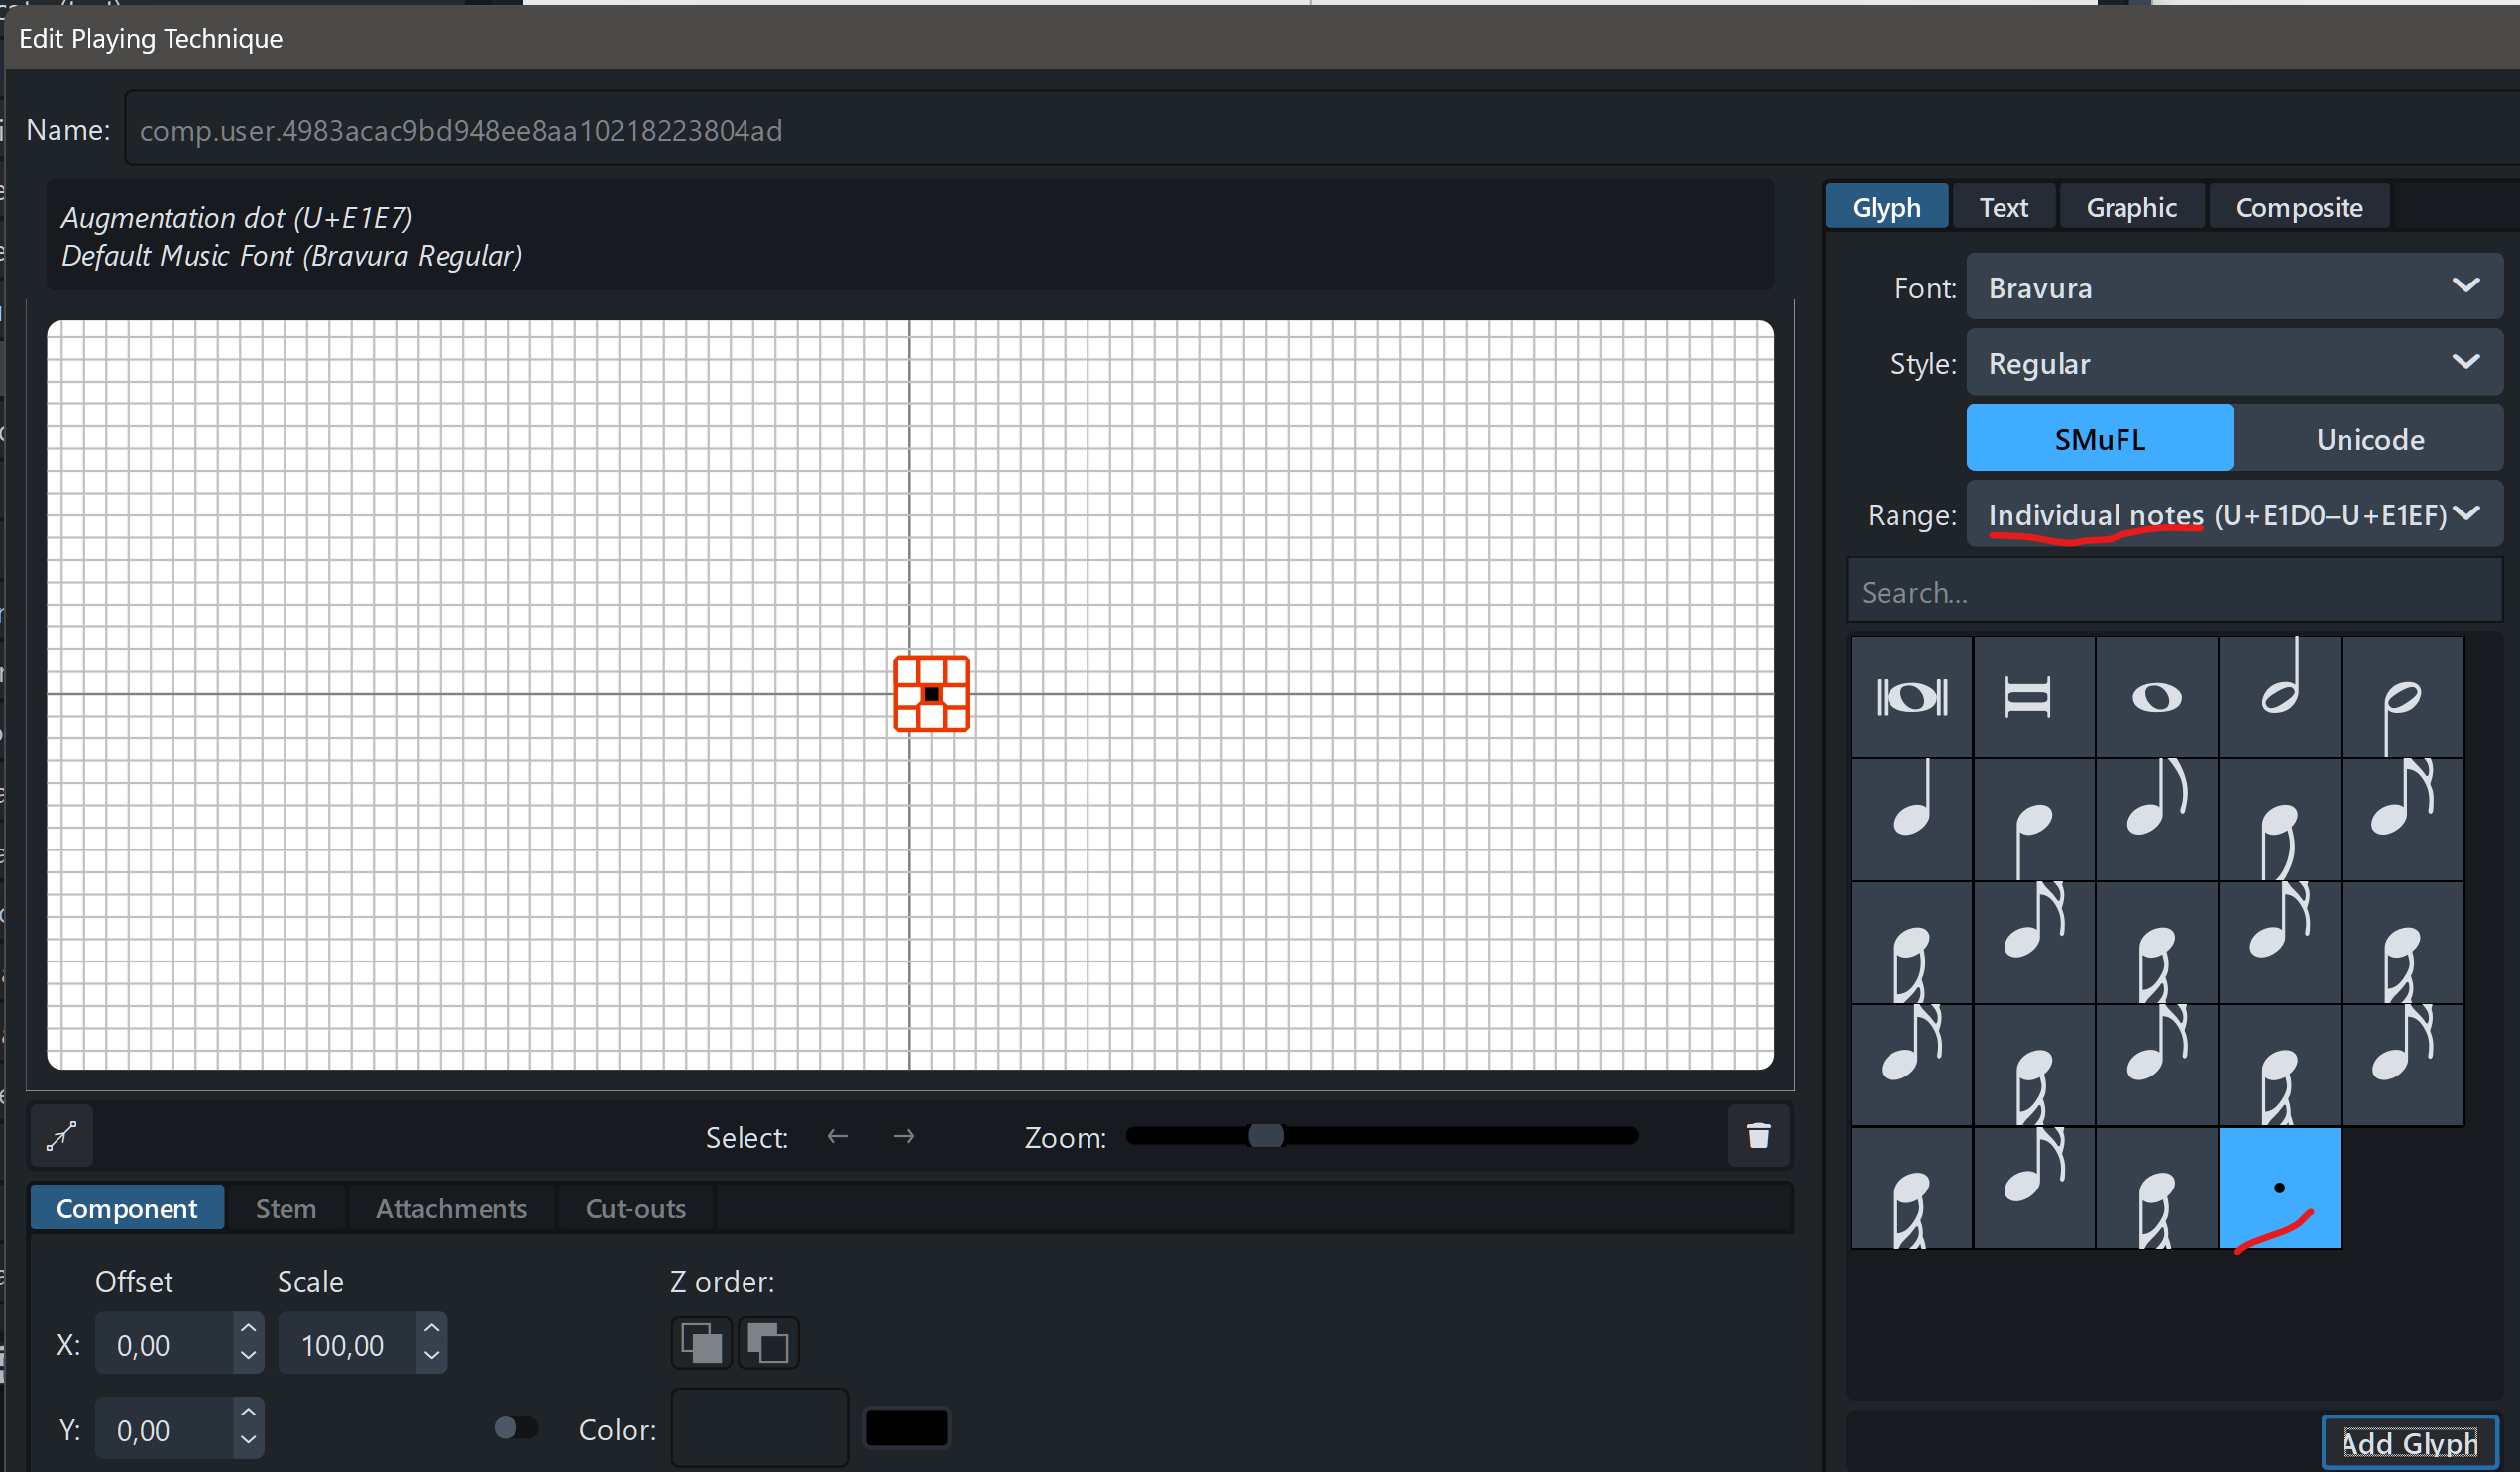Toggle the Color override switch

click(x=515, y=1428)
